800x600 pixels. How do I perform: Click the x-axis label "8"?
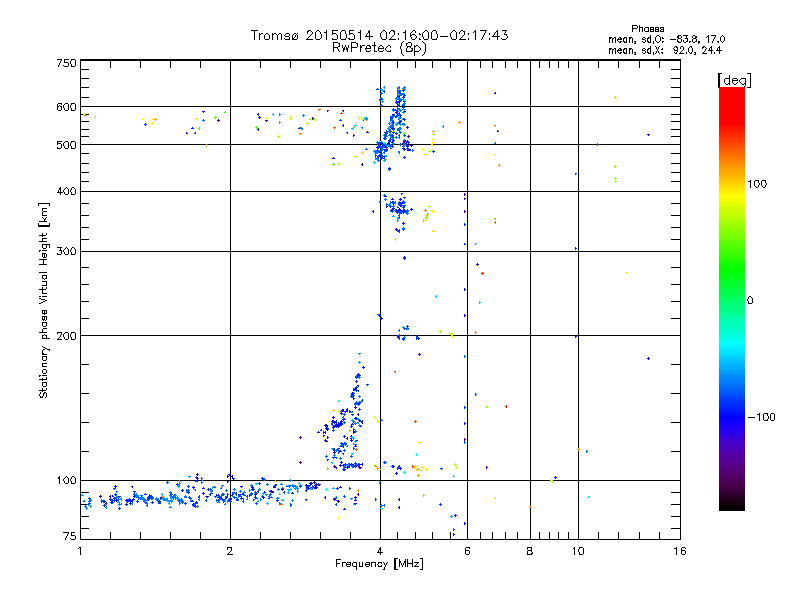tap(530, 551)
